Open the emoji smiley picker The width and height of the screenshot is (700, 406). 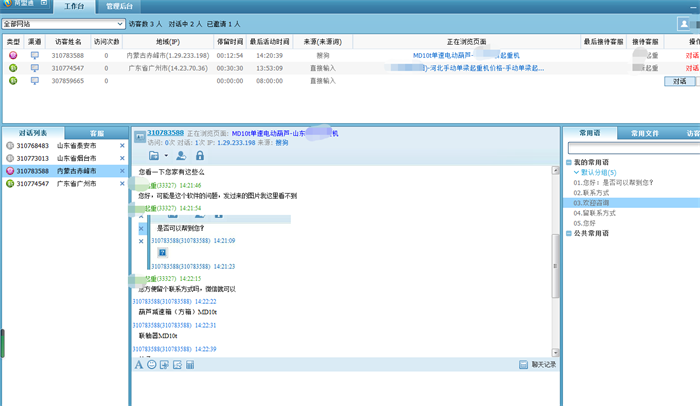click(x=152, y=365)
